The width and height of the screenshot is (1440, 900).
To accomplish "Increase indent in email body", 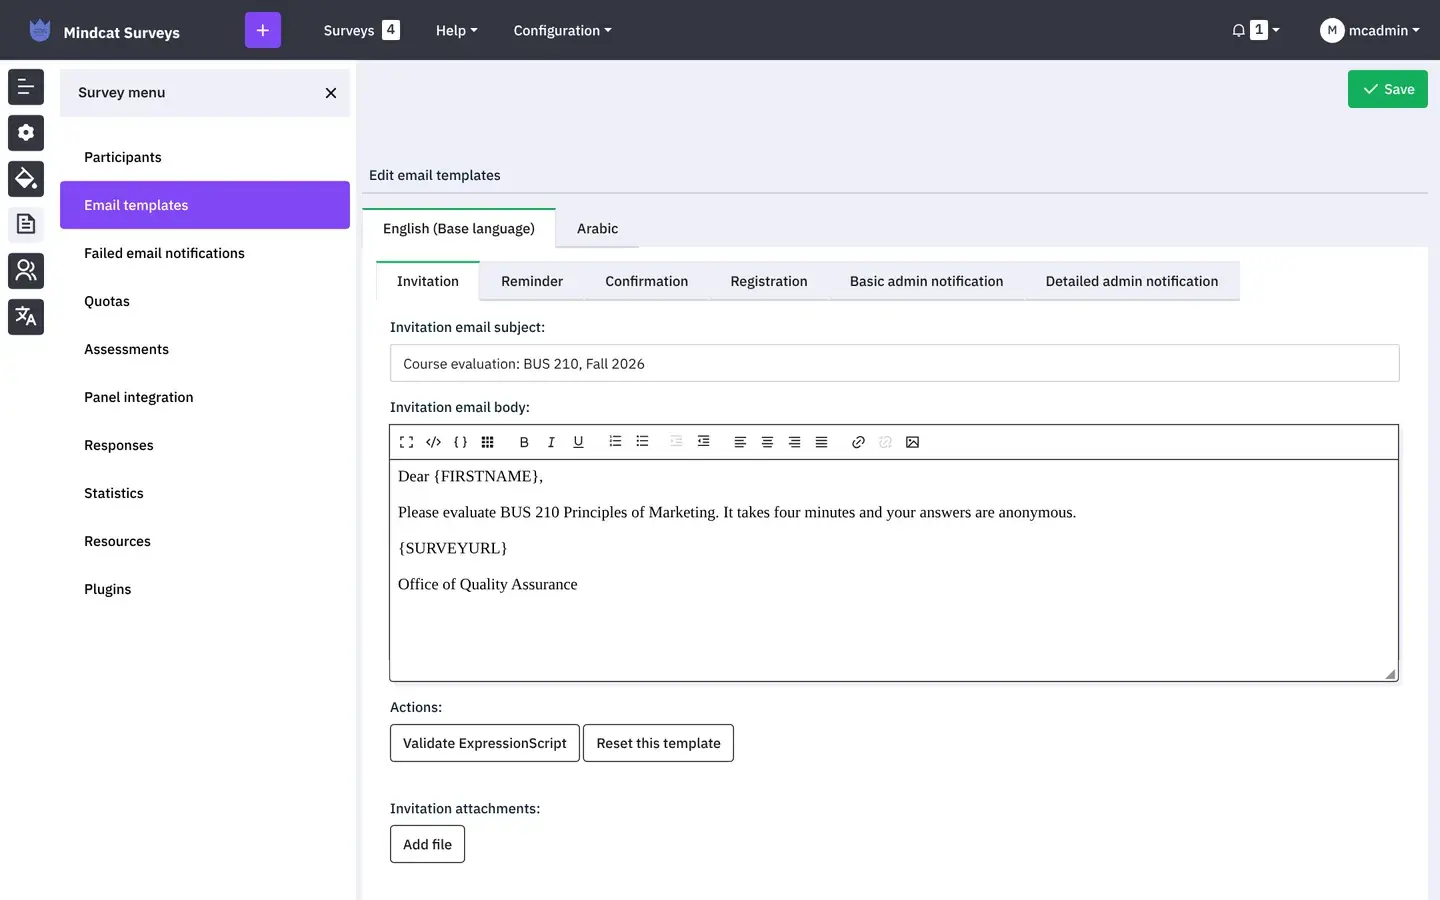I will [x=704, y=441].
